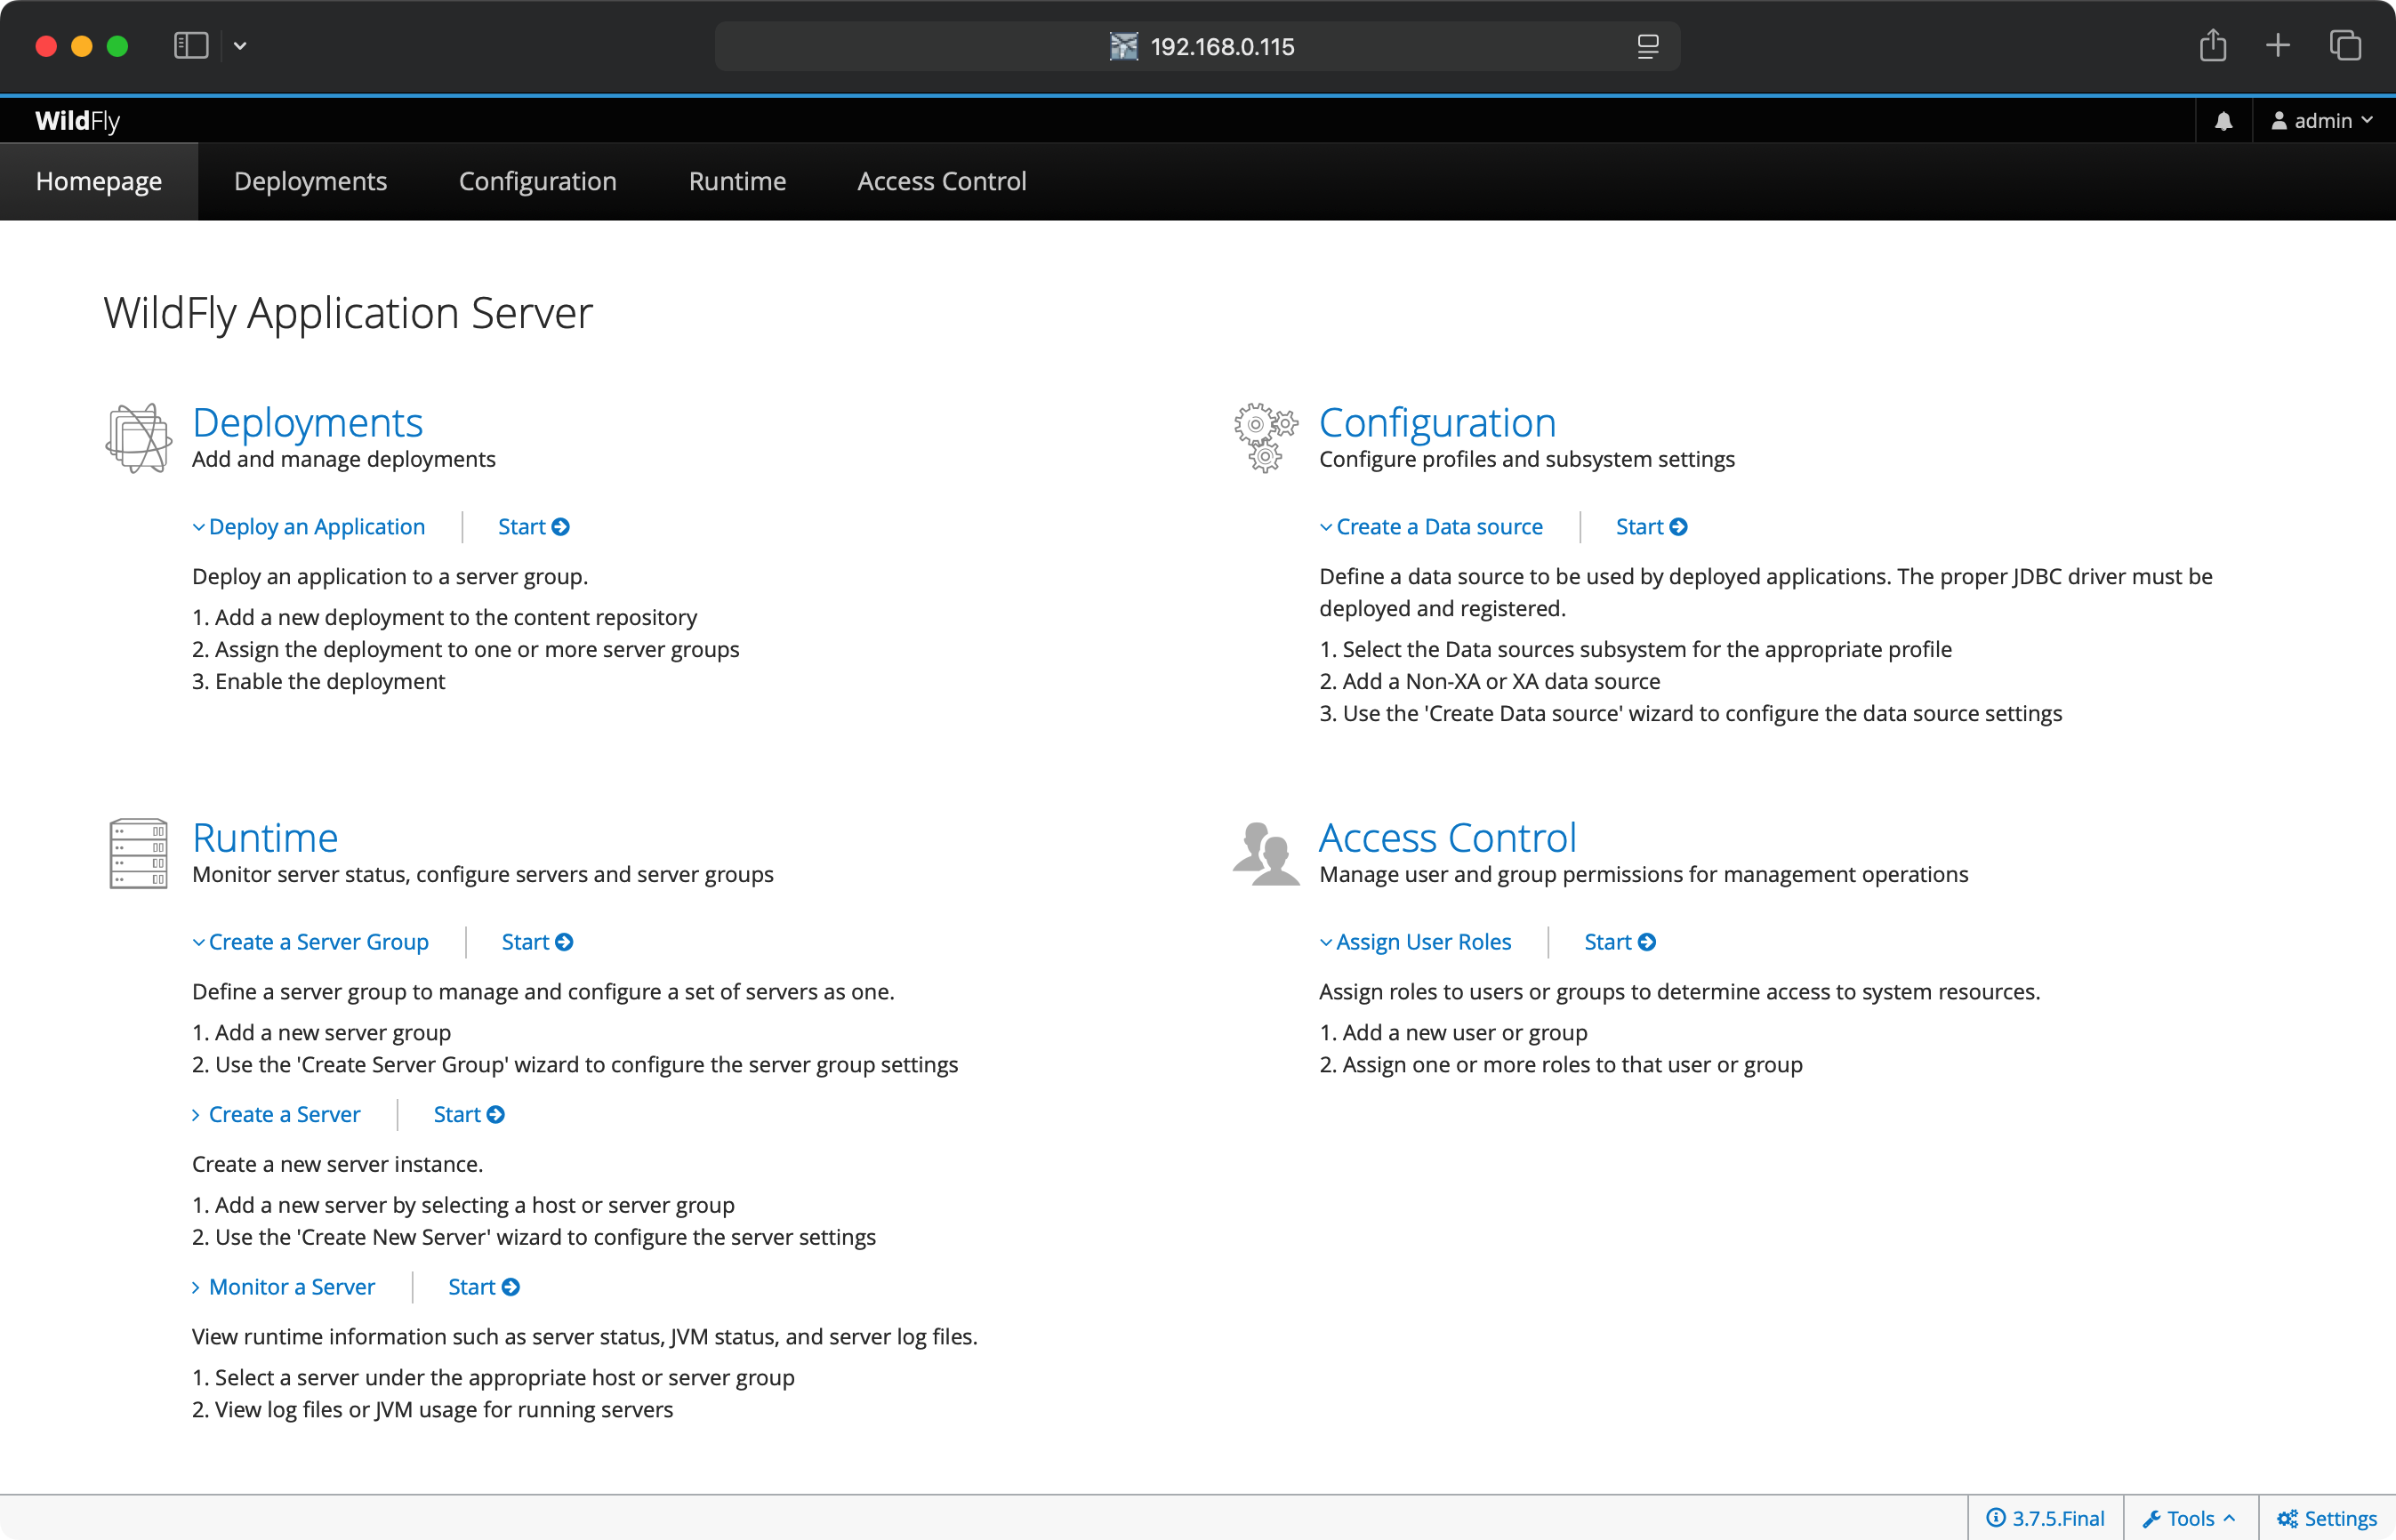Viewport: 2396px width, 1540px height.
Task: Click the site favicon in address bar
Action: pos(1124,46)
